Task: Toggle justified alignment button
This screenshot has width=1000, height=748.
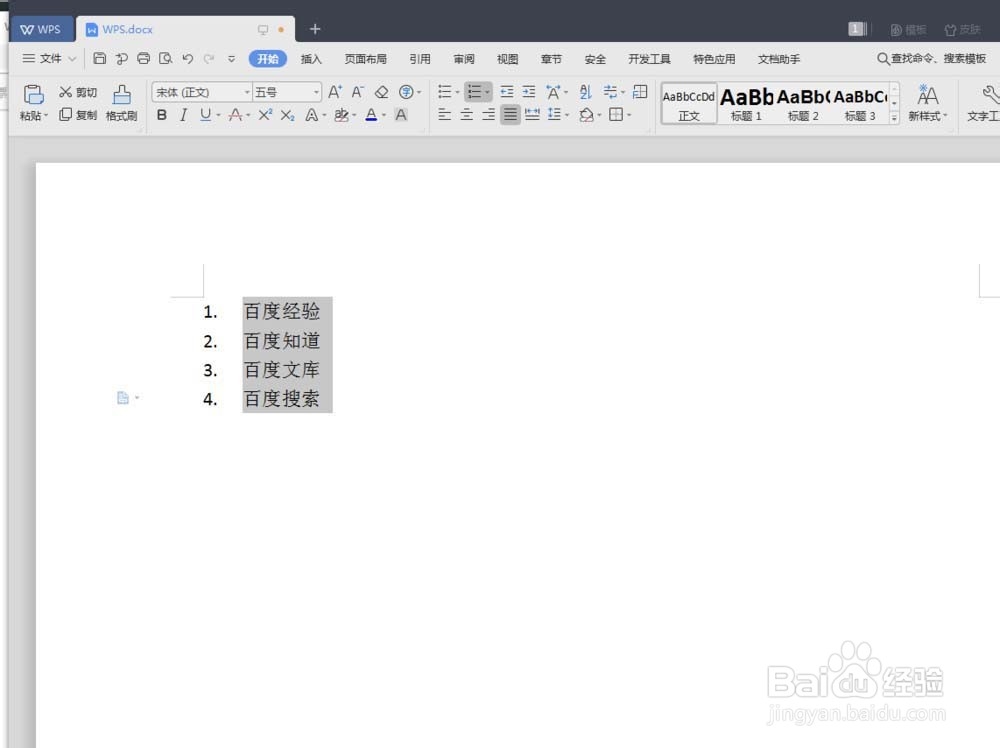Action: pos(510,115)
